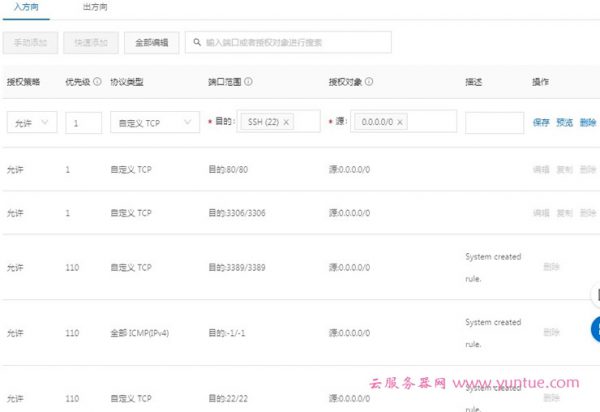600x412 pixels.
Task: Click the 快速添加 button
Action: 91,43
